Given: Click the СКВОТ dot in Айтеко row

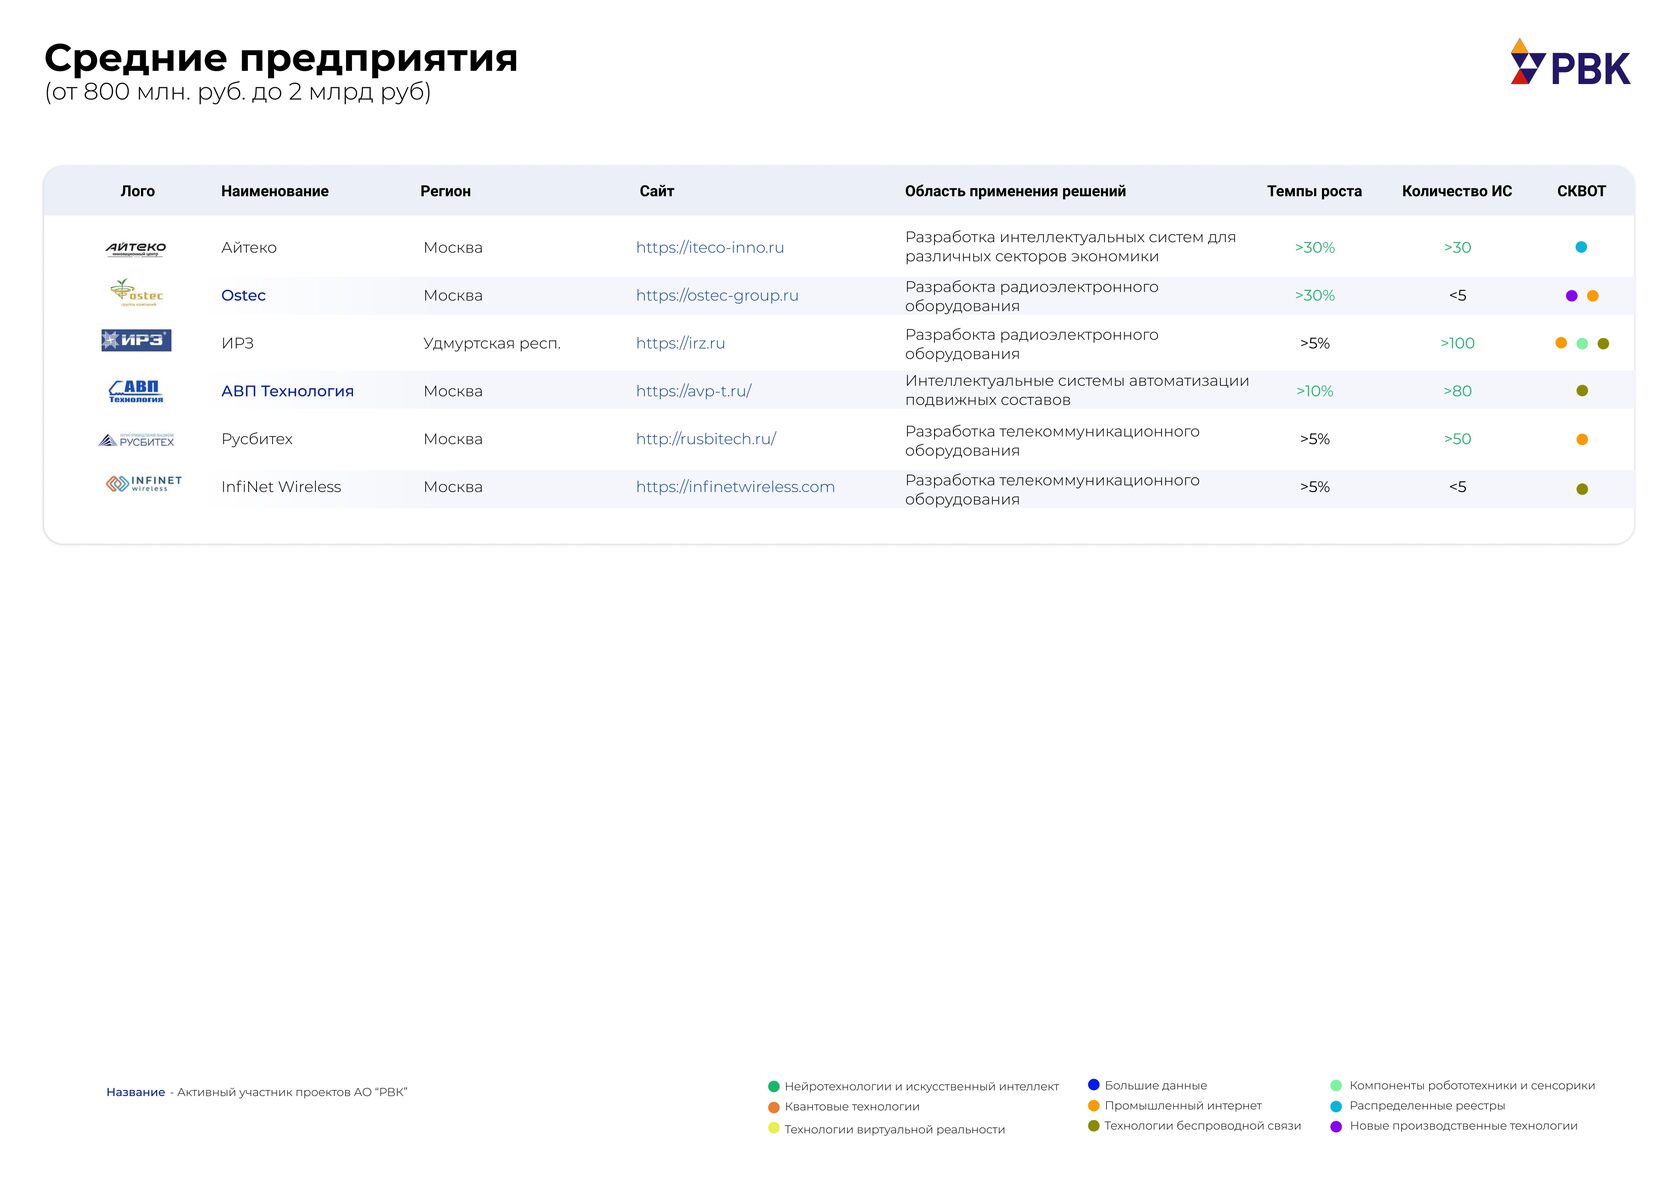Looking at the screenshot, I should 1581,247.
